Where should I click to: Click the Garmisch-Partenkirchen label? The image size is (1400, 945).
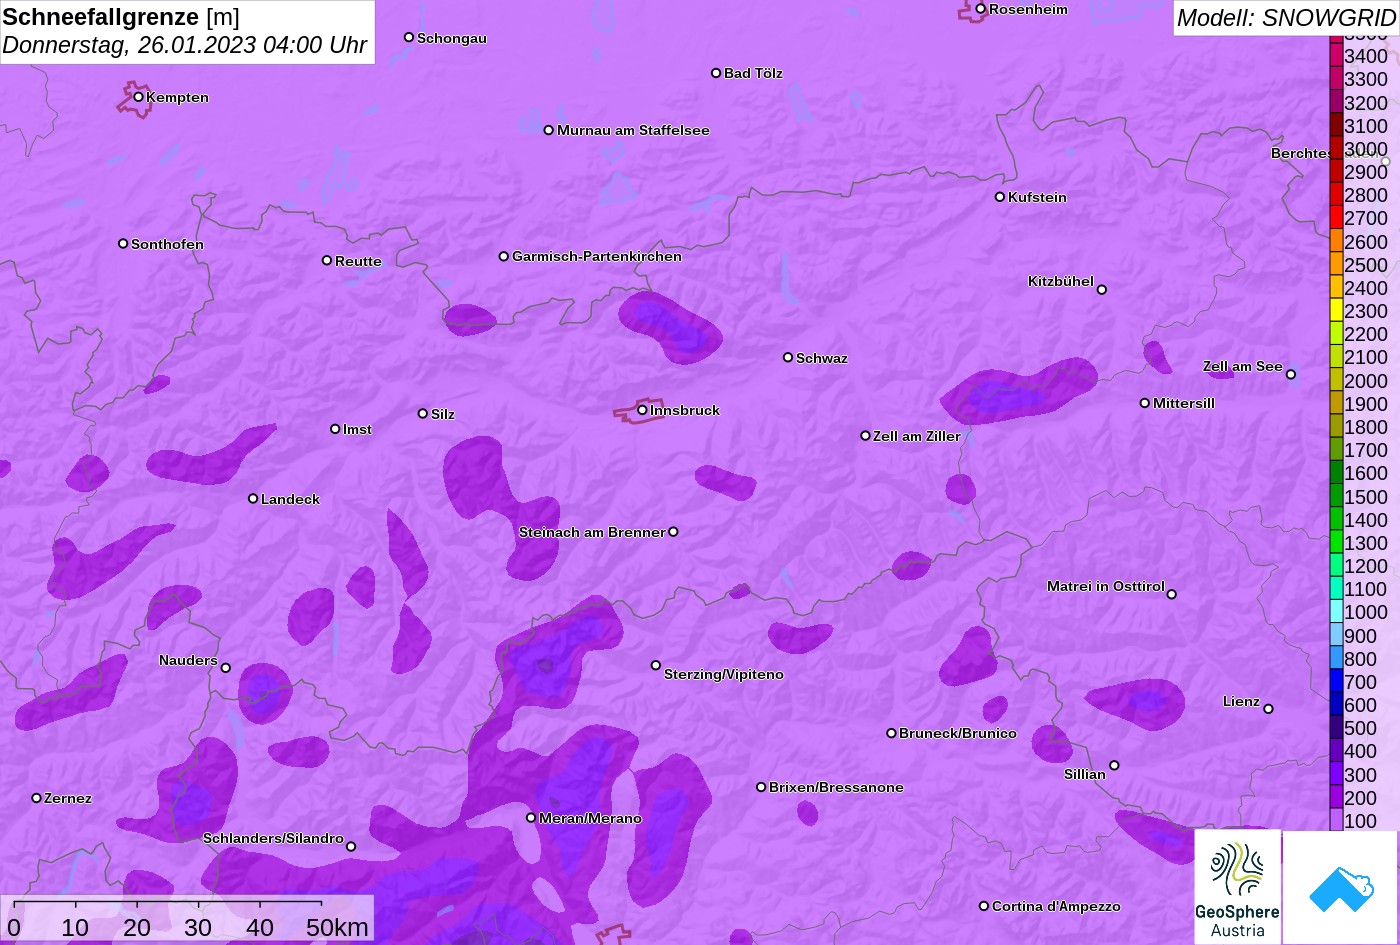coord(597,256)
